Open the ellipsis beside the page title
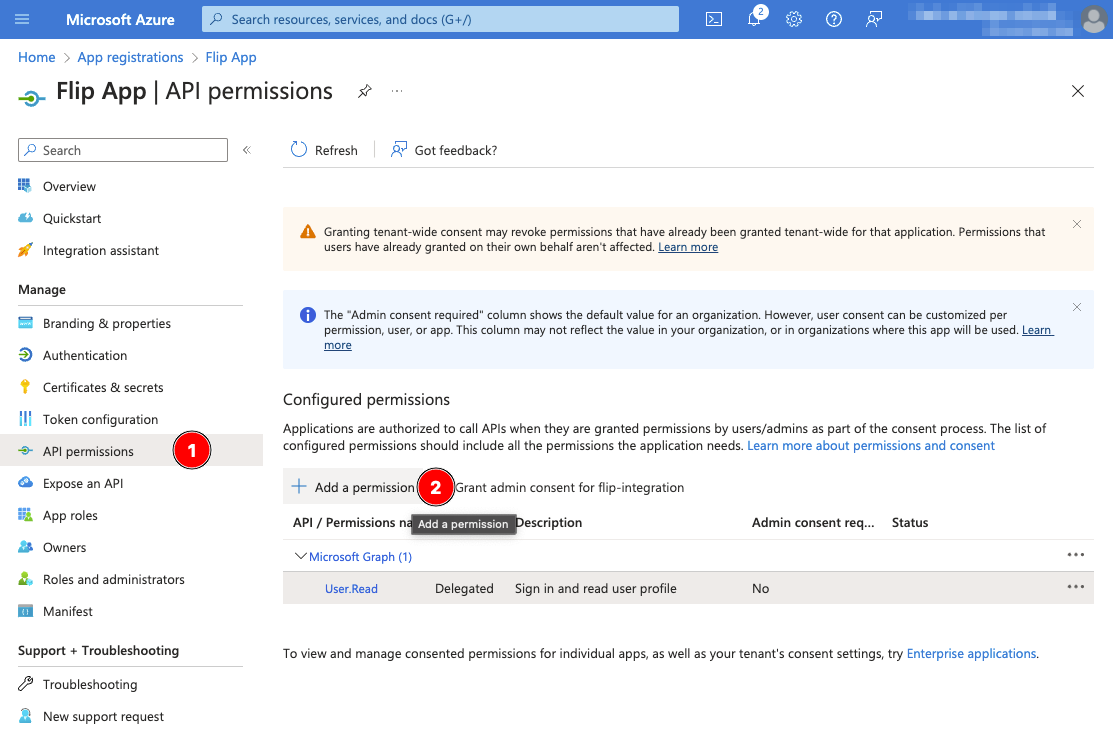 [397, 91]
